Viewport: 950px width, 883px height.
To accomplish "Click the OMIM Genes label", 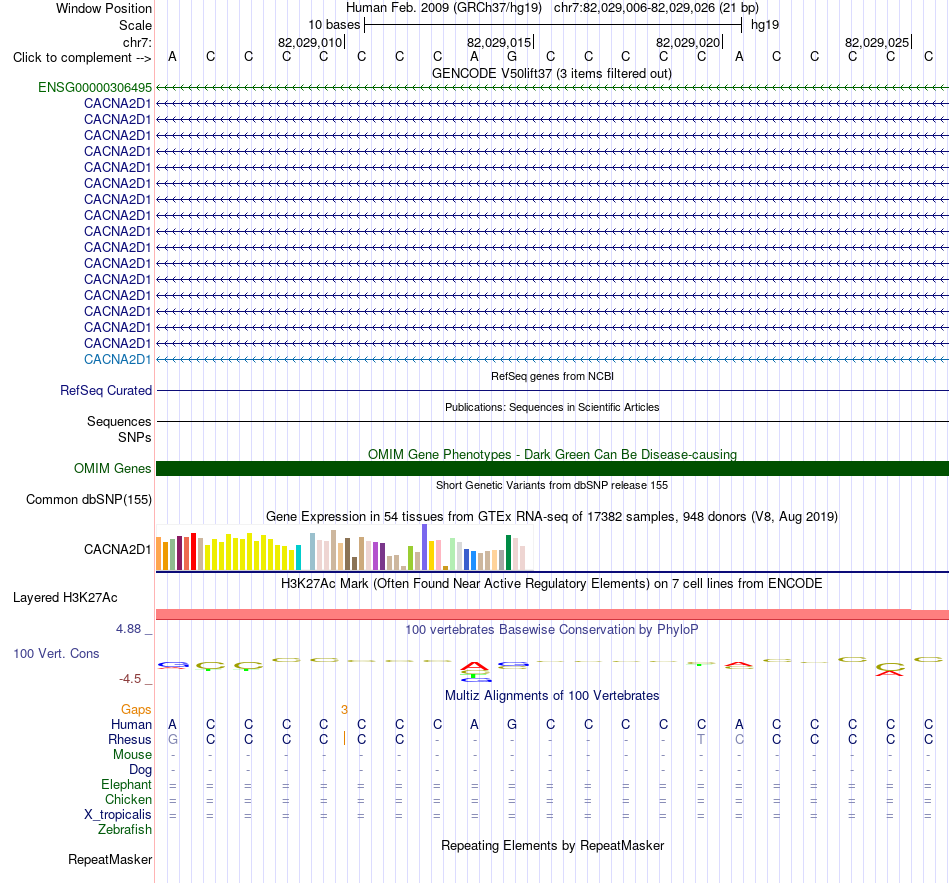I will click(x=112, y=468).
